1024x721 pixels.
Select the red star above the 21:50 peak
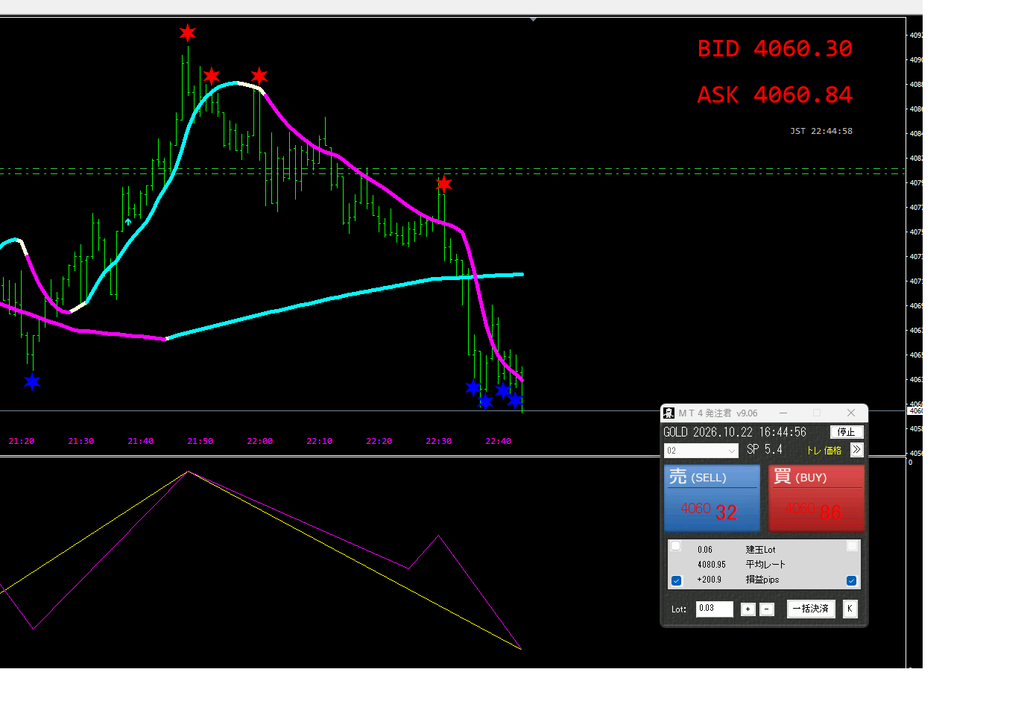[x=187, y=32]
